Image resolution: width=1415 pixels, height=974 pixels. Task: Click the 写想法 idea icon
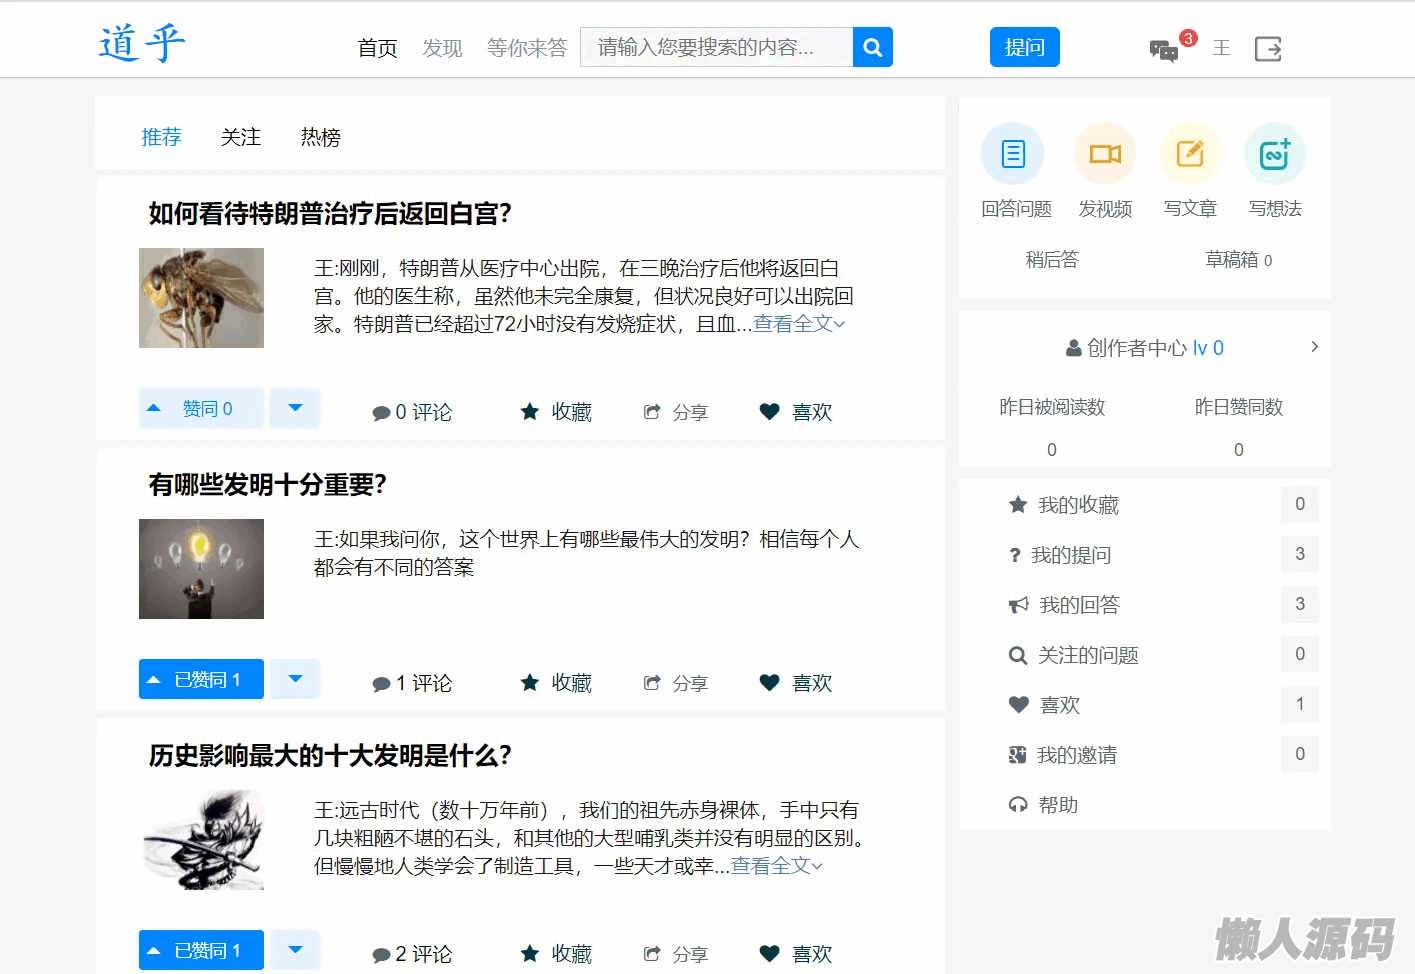click(x=1275, y=155)
